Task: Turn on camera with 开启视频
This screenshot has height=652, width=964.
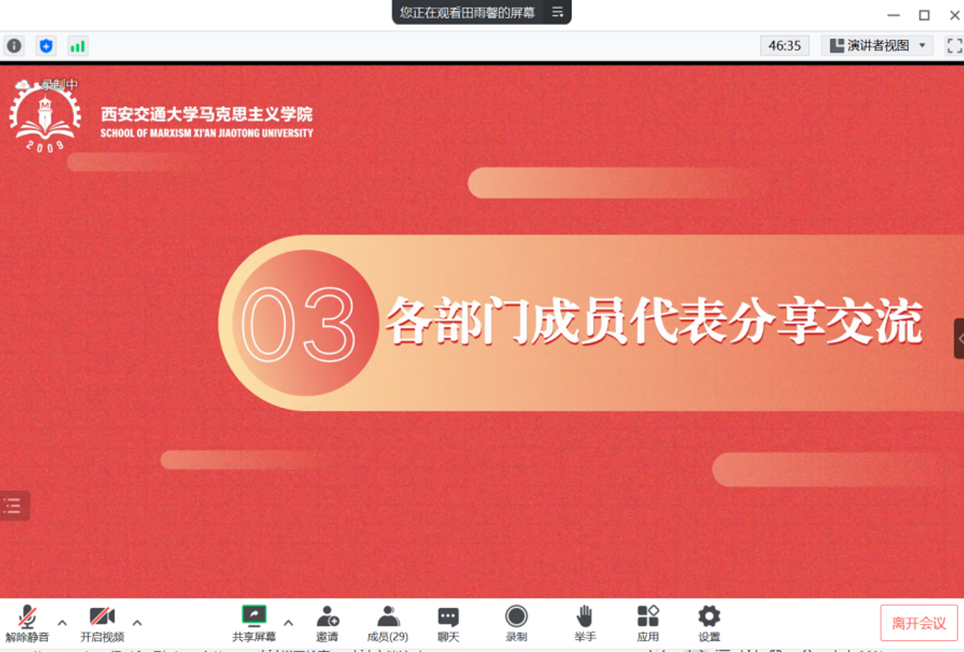Action: point(102,617)
